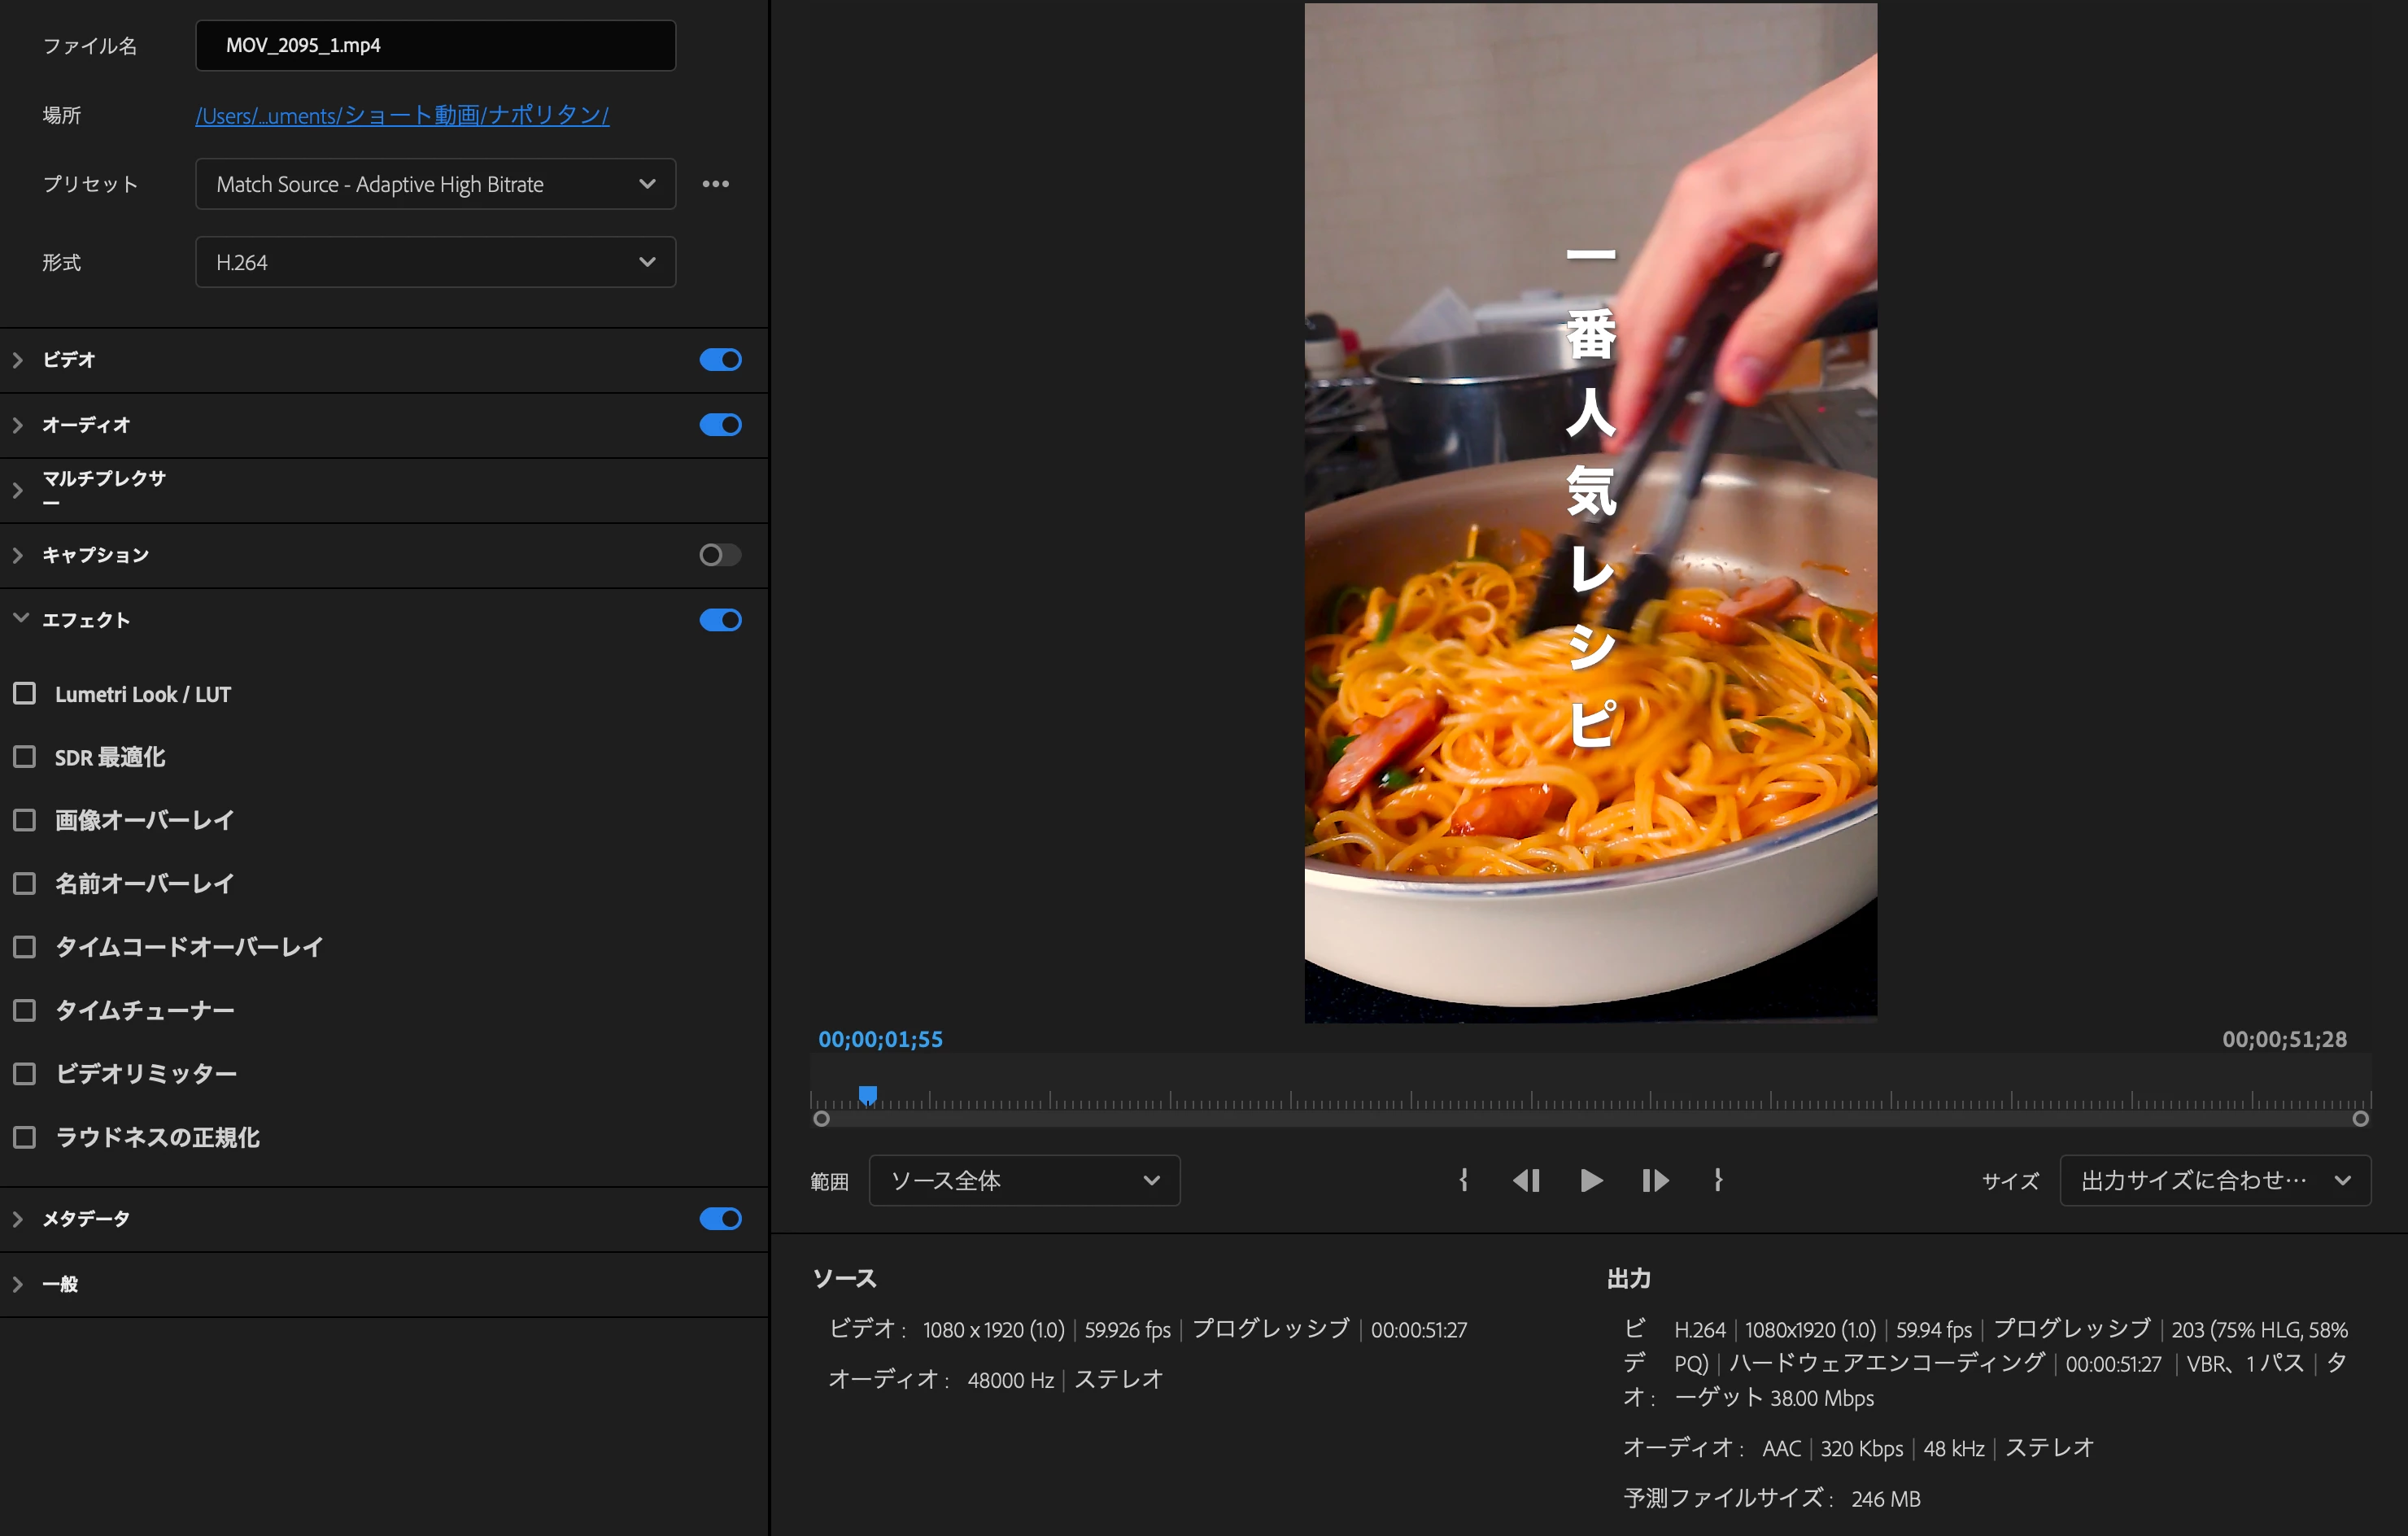Open the プリセット Match Source dropdown
Image resolution: width=2408 pixels, height=1536 pixels.
tap(435, 184)
